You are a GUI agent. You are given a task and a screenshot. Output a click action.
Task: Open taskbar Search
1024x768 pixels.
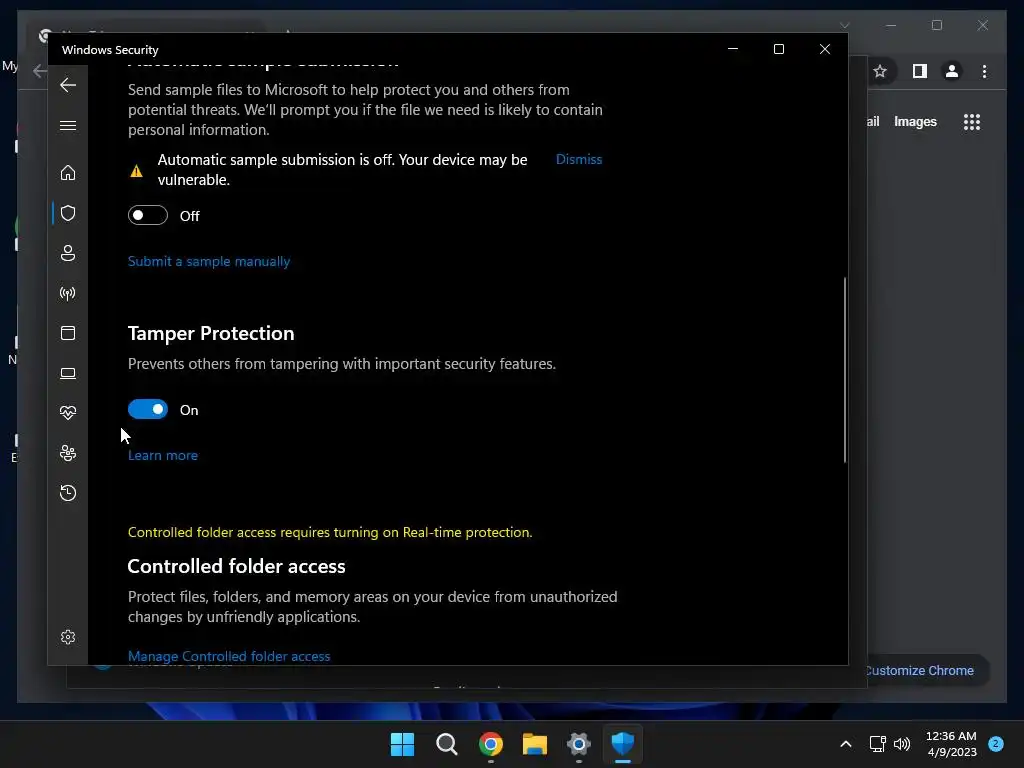(x=447, y=744)
